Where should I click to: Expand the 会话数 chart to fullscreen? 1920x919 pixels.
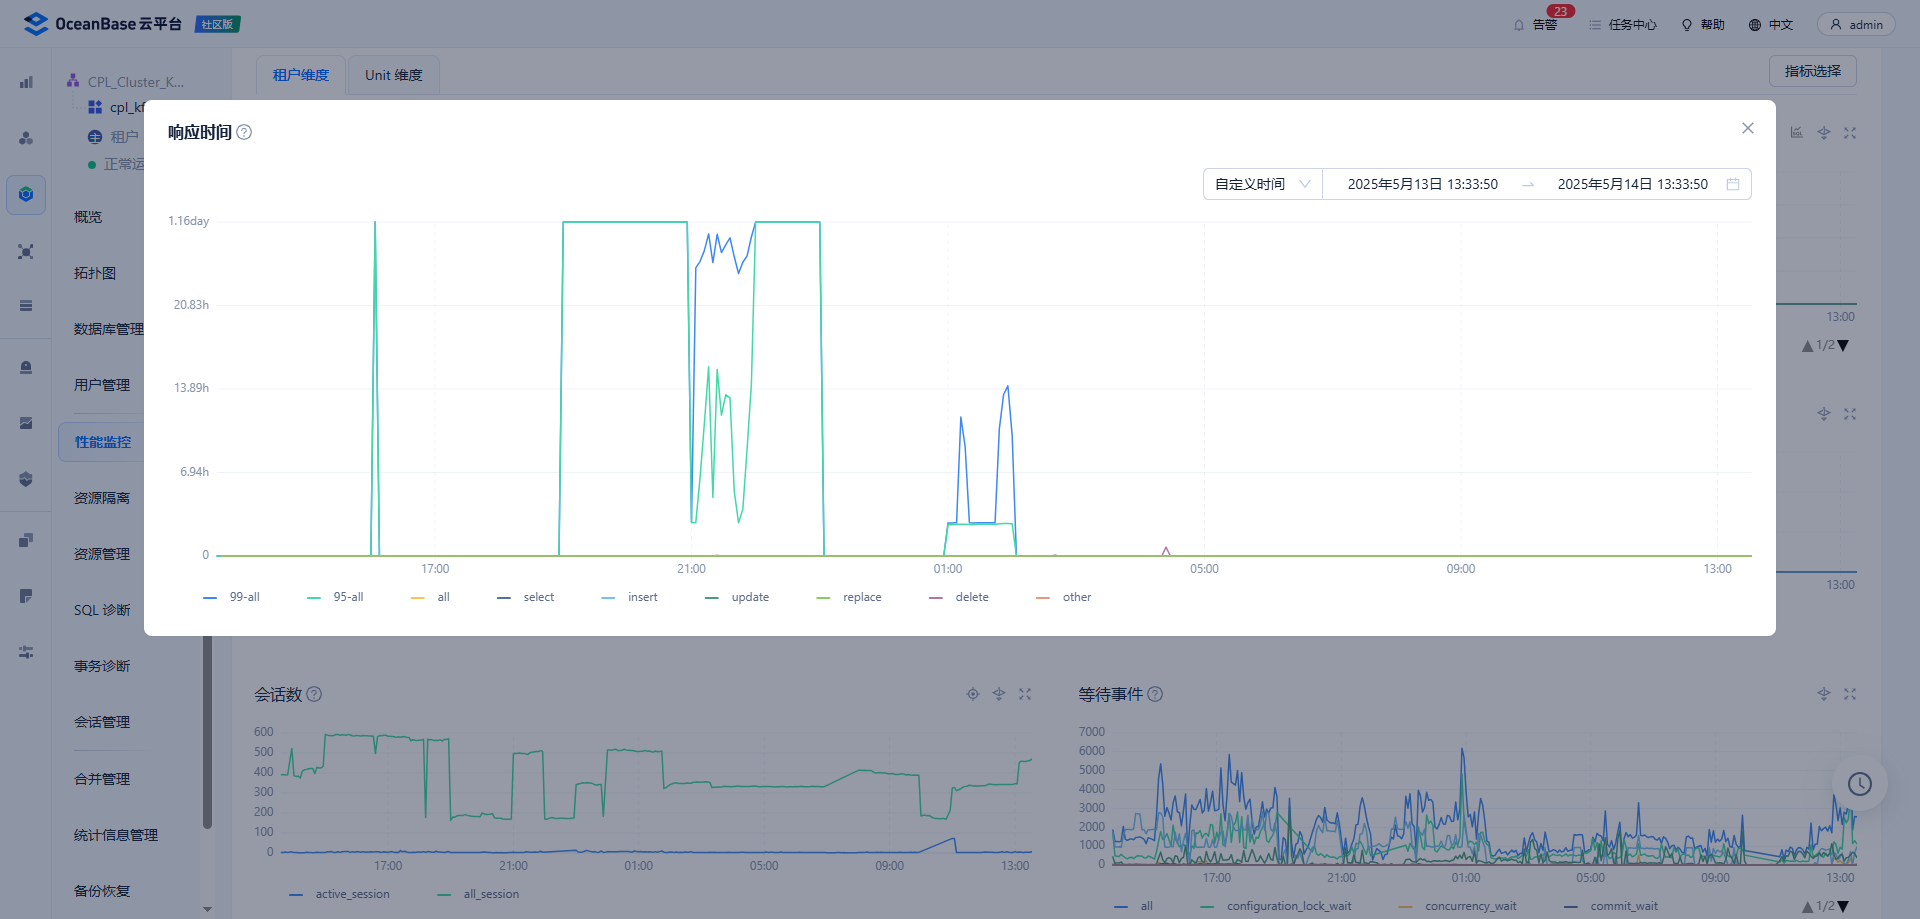(x=1025, y=694)
